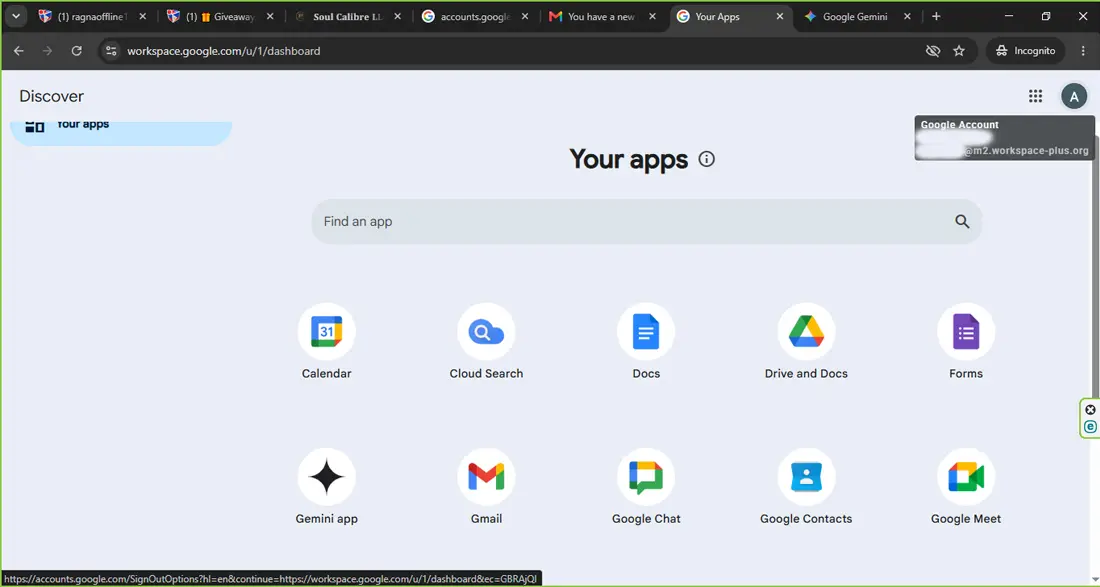Open the Google Meet app icon

966,477
